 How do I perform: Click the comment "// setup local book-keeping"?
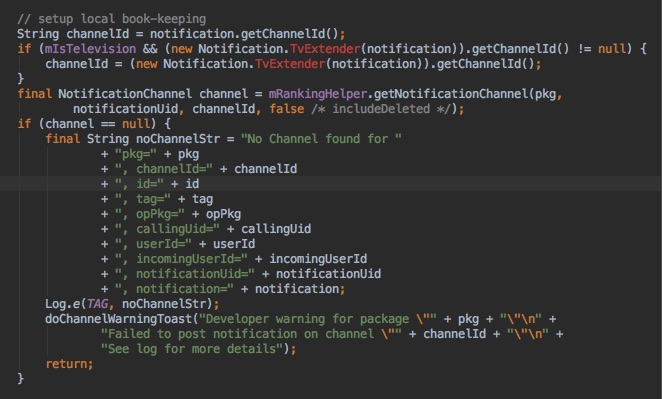click(x=111, y=19)
